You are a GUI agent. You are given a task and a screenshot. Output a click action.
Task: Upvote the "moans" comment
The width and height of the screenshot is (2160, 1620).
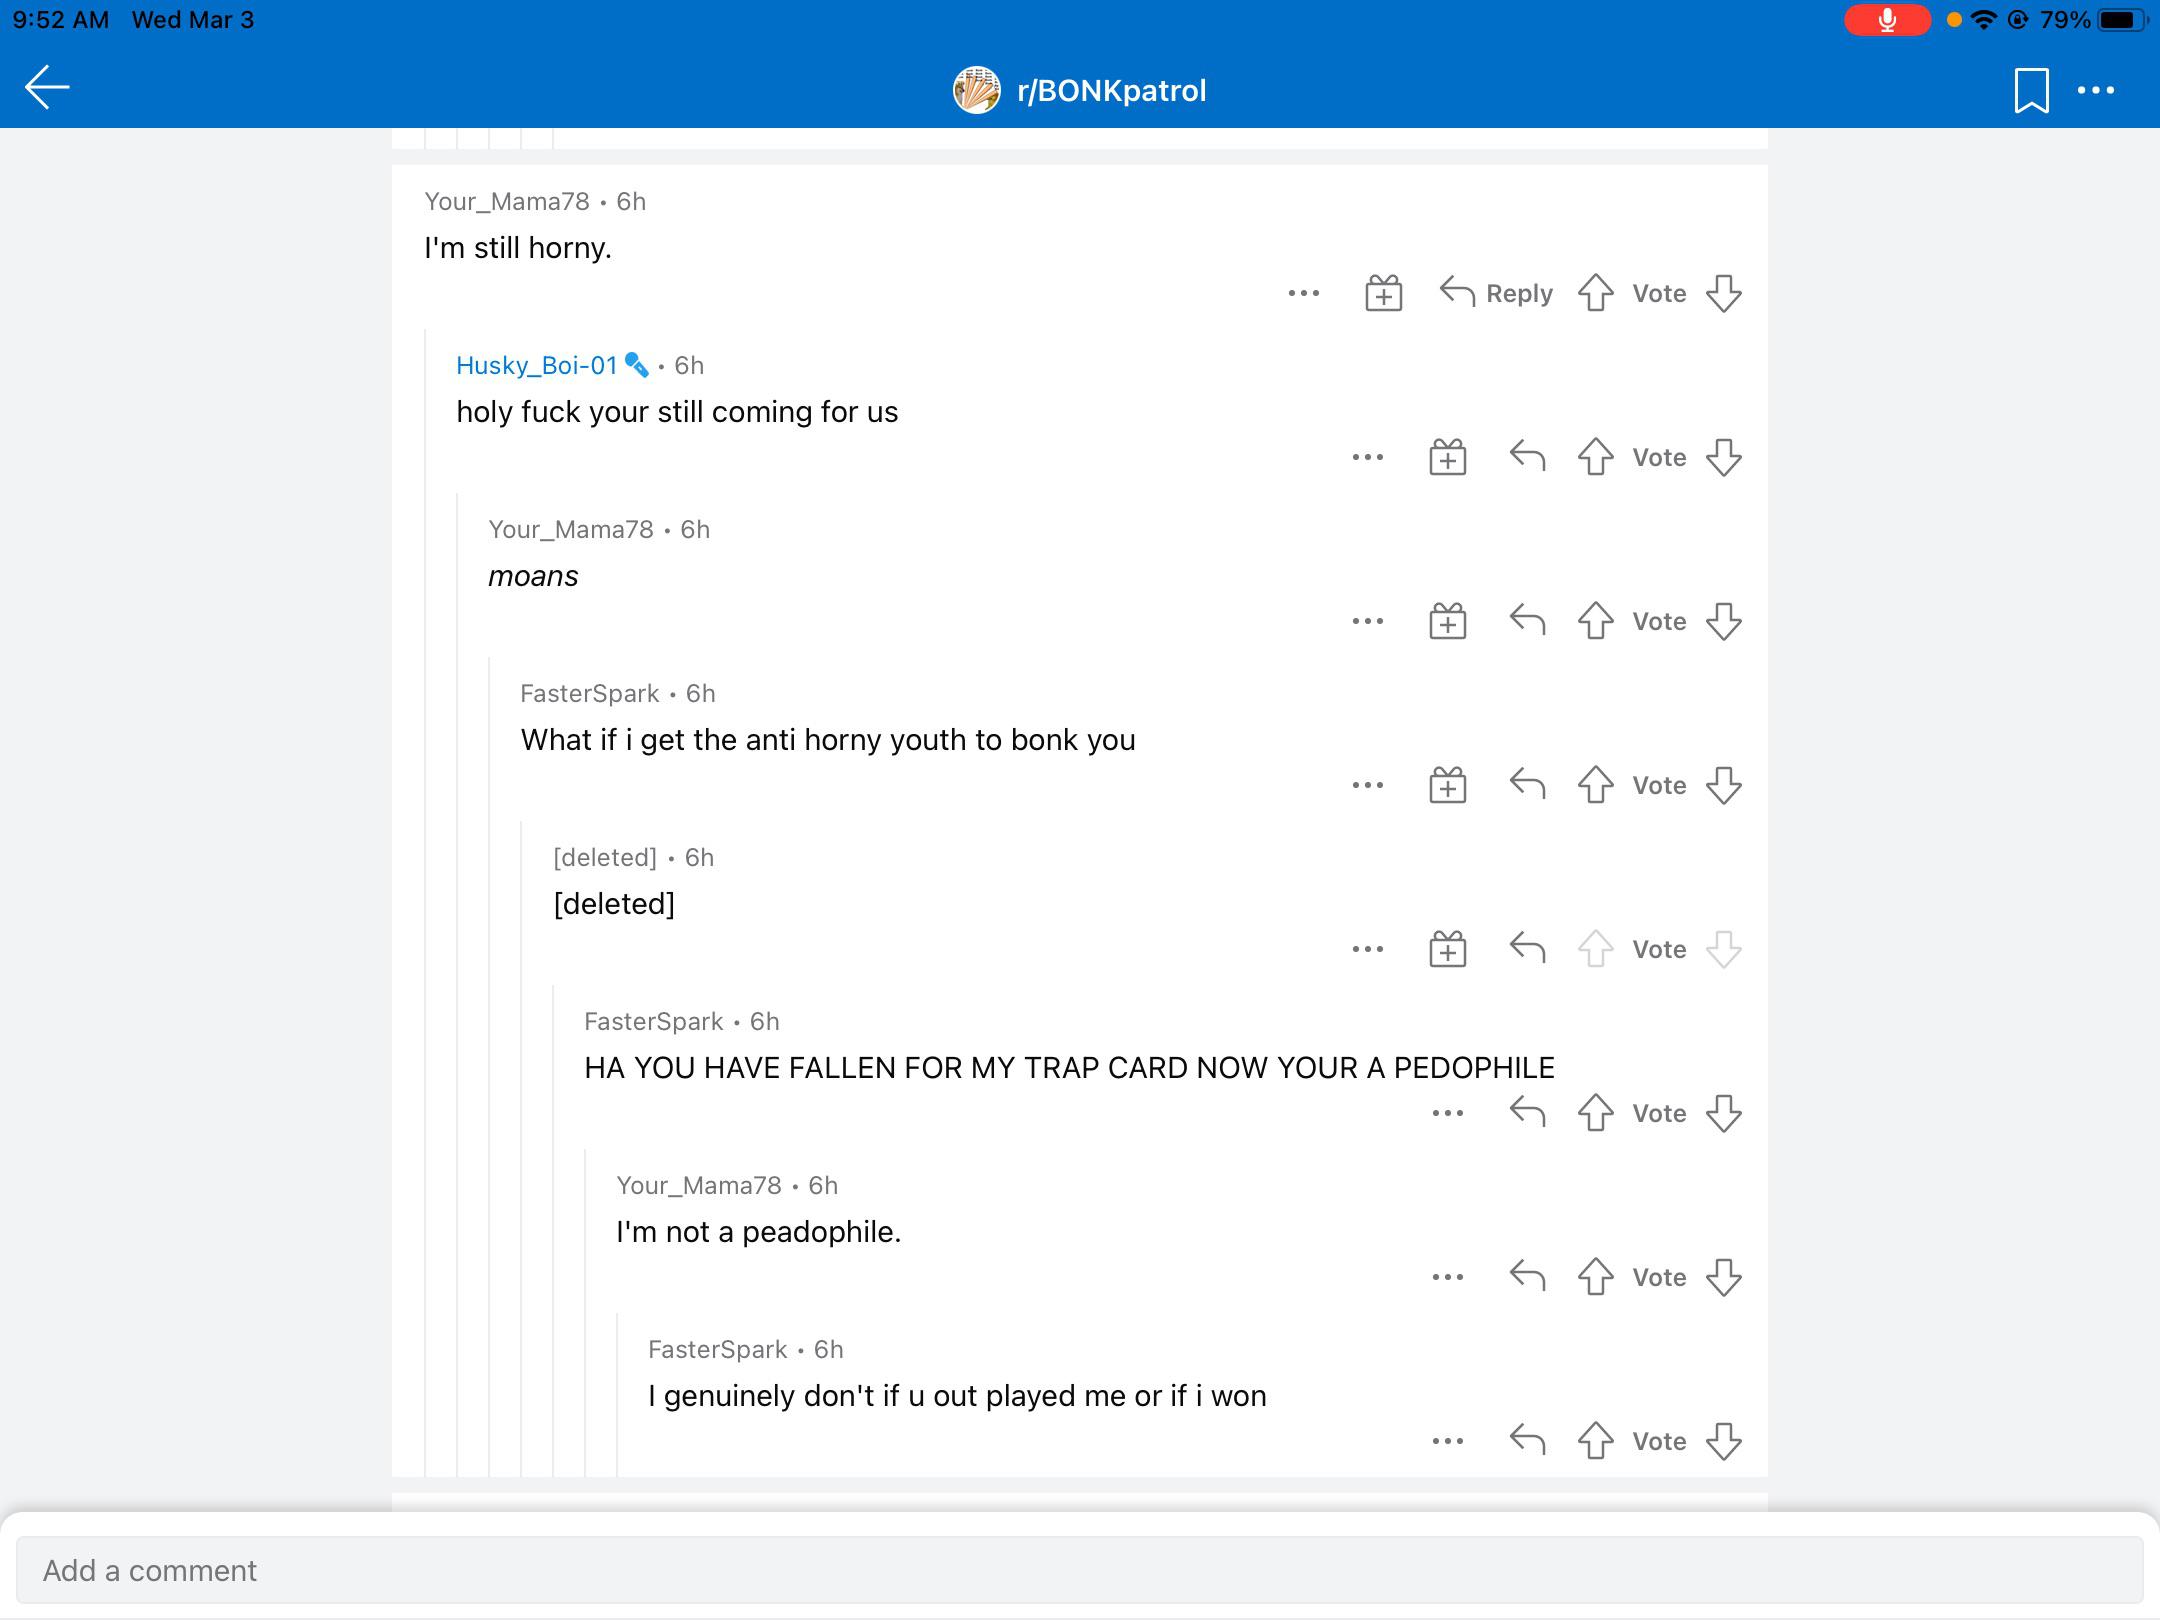pyautogui.click(x=1596, y=621)
